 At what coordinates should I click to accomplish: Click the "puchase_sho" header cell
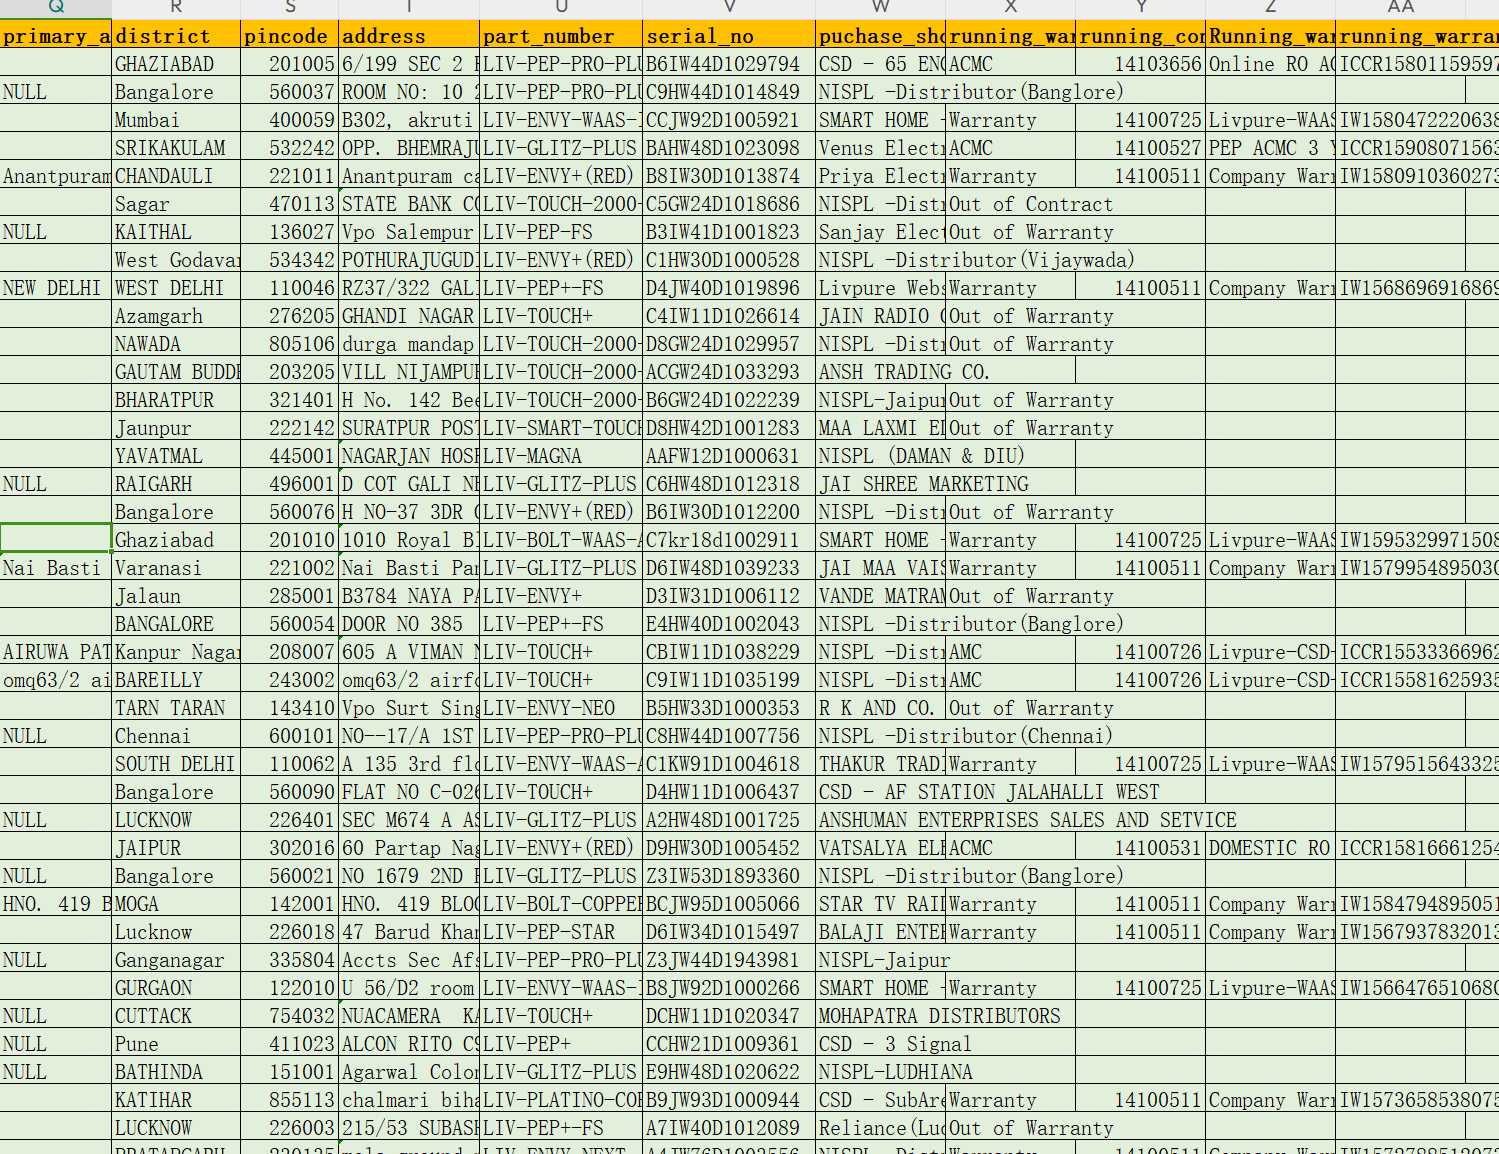click(881, 36)
